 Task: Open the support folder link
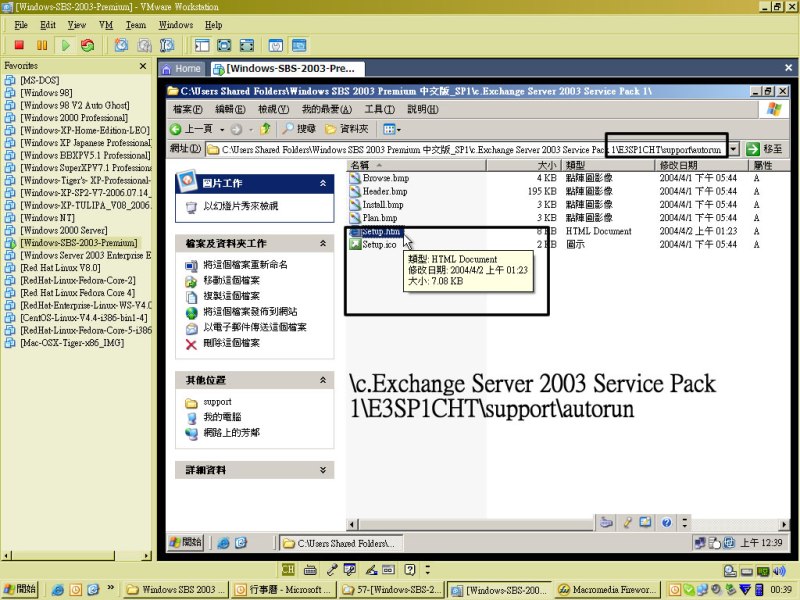[217, 402]
